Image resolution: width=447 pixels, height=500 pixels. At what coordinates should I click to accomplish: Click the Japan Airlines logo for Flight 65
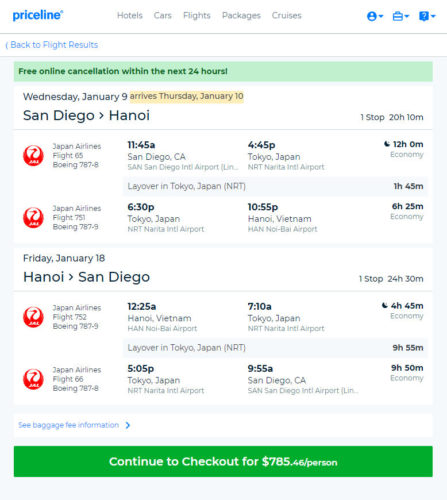tap(33, 155)
